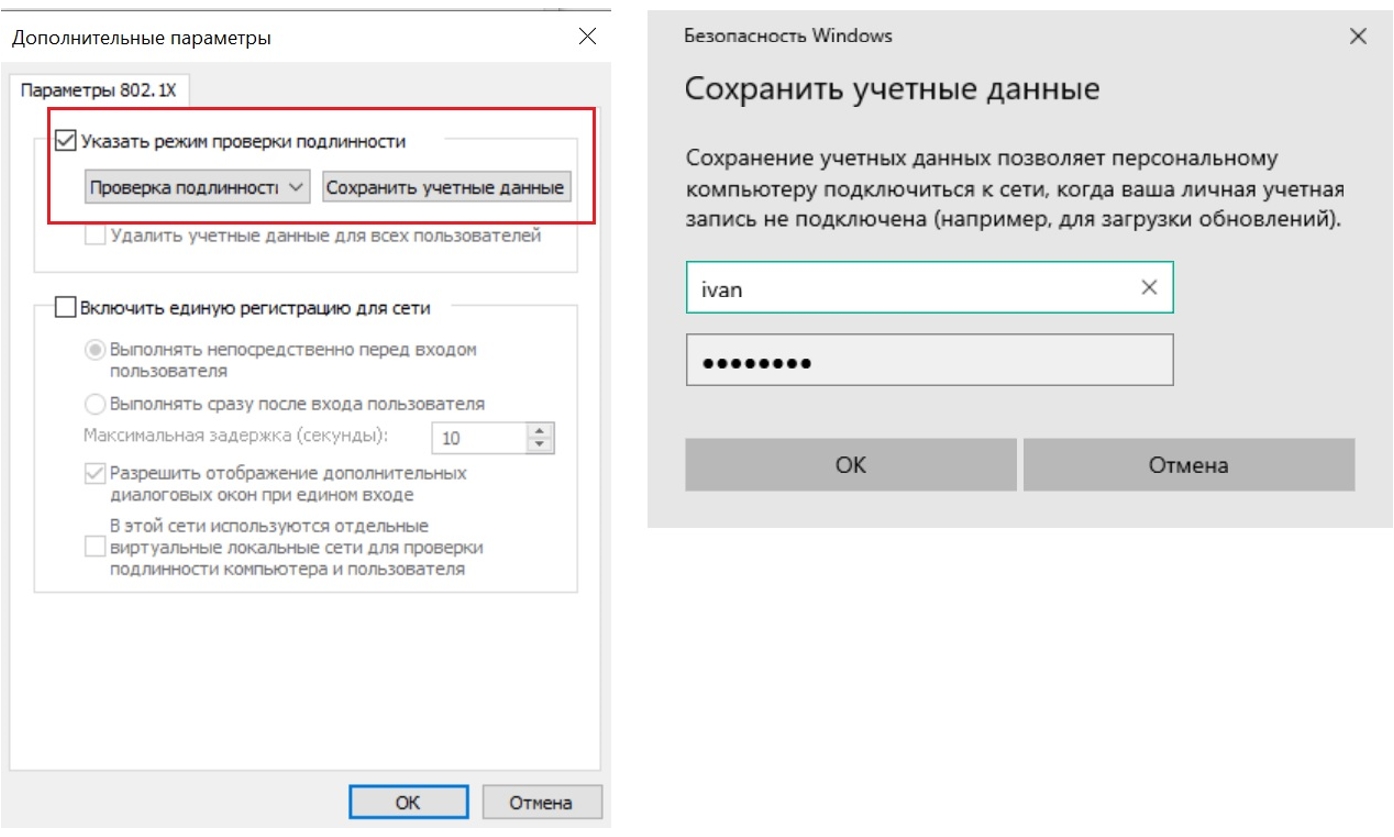Toggle Указать режим проверки подлинности checkbox
Image resolution: width=1394 pixels, height=837 pixels.
tap(66, 141)
